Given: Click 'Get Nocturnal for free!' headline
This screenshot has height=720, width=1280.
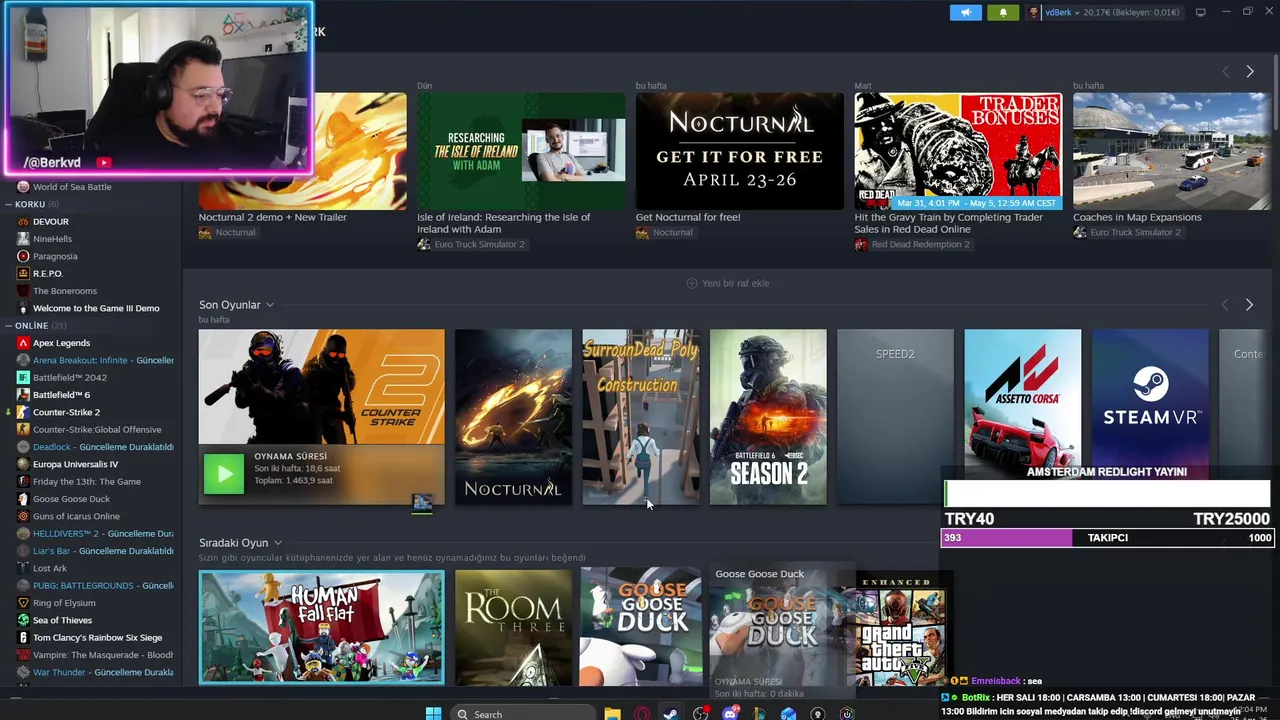Looking at the screenshot, I should pyautogui.click(x=688, y=217).
